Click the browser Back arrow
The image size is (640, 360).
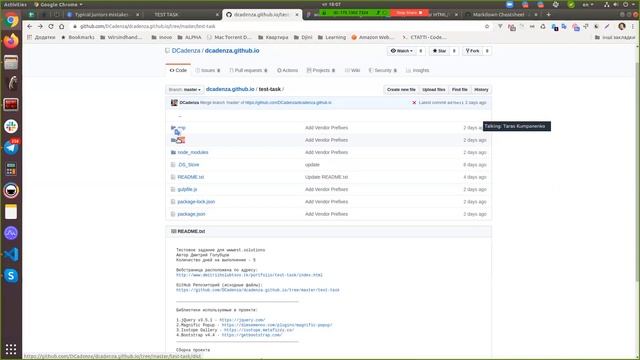tap(29, 26)
